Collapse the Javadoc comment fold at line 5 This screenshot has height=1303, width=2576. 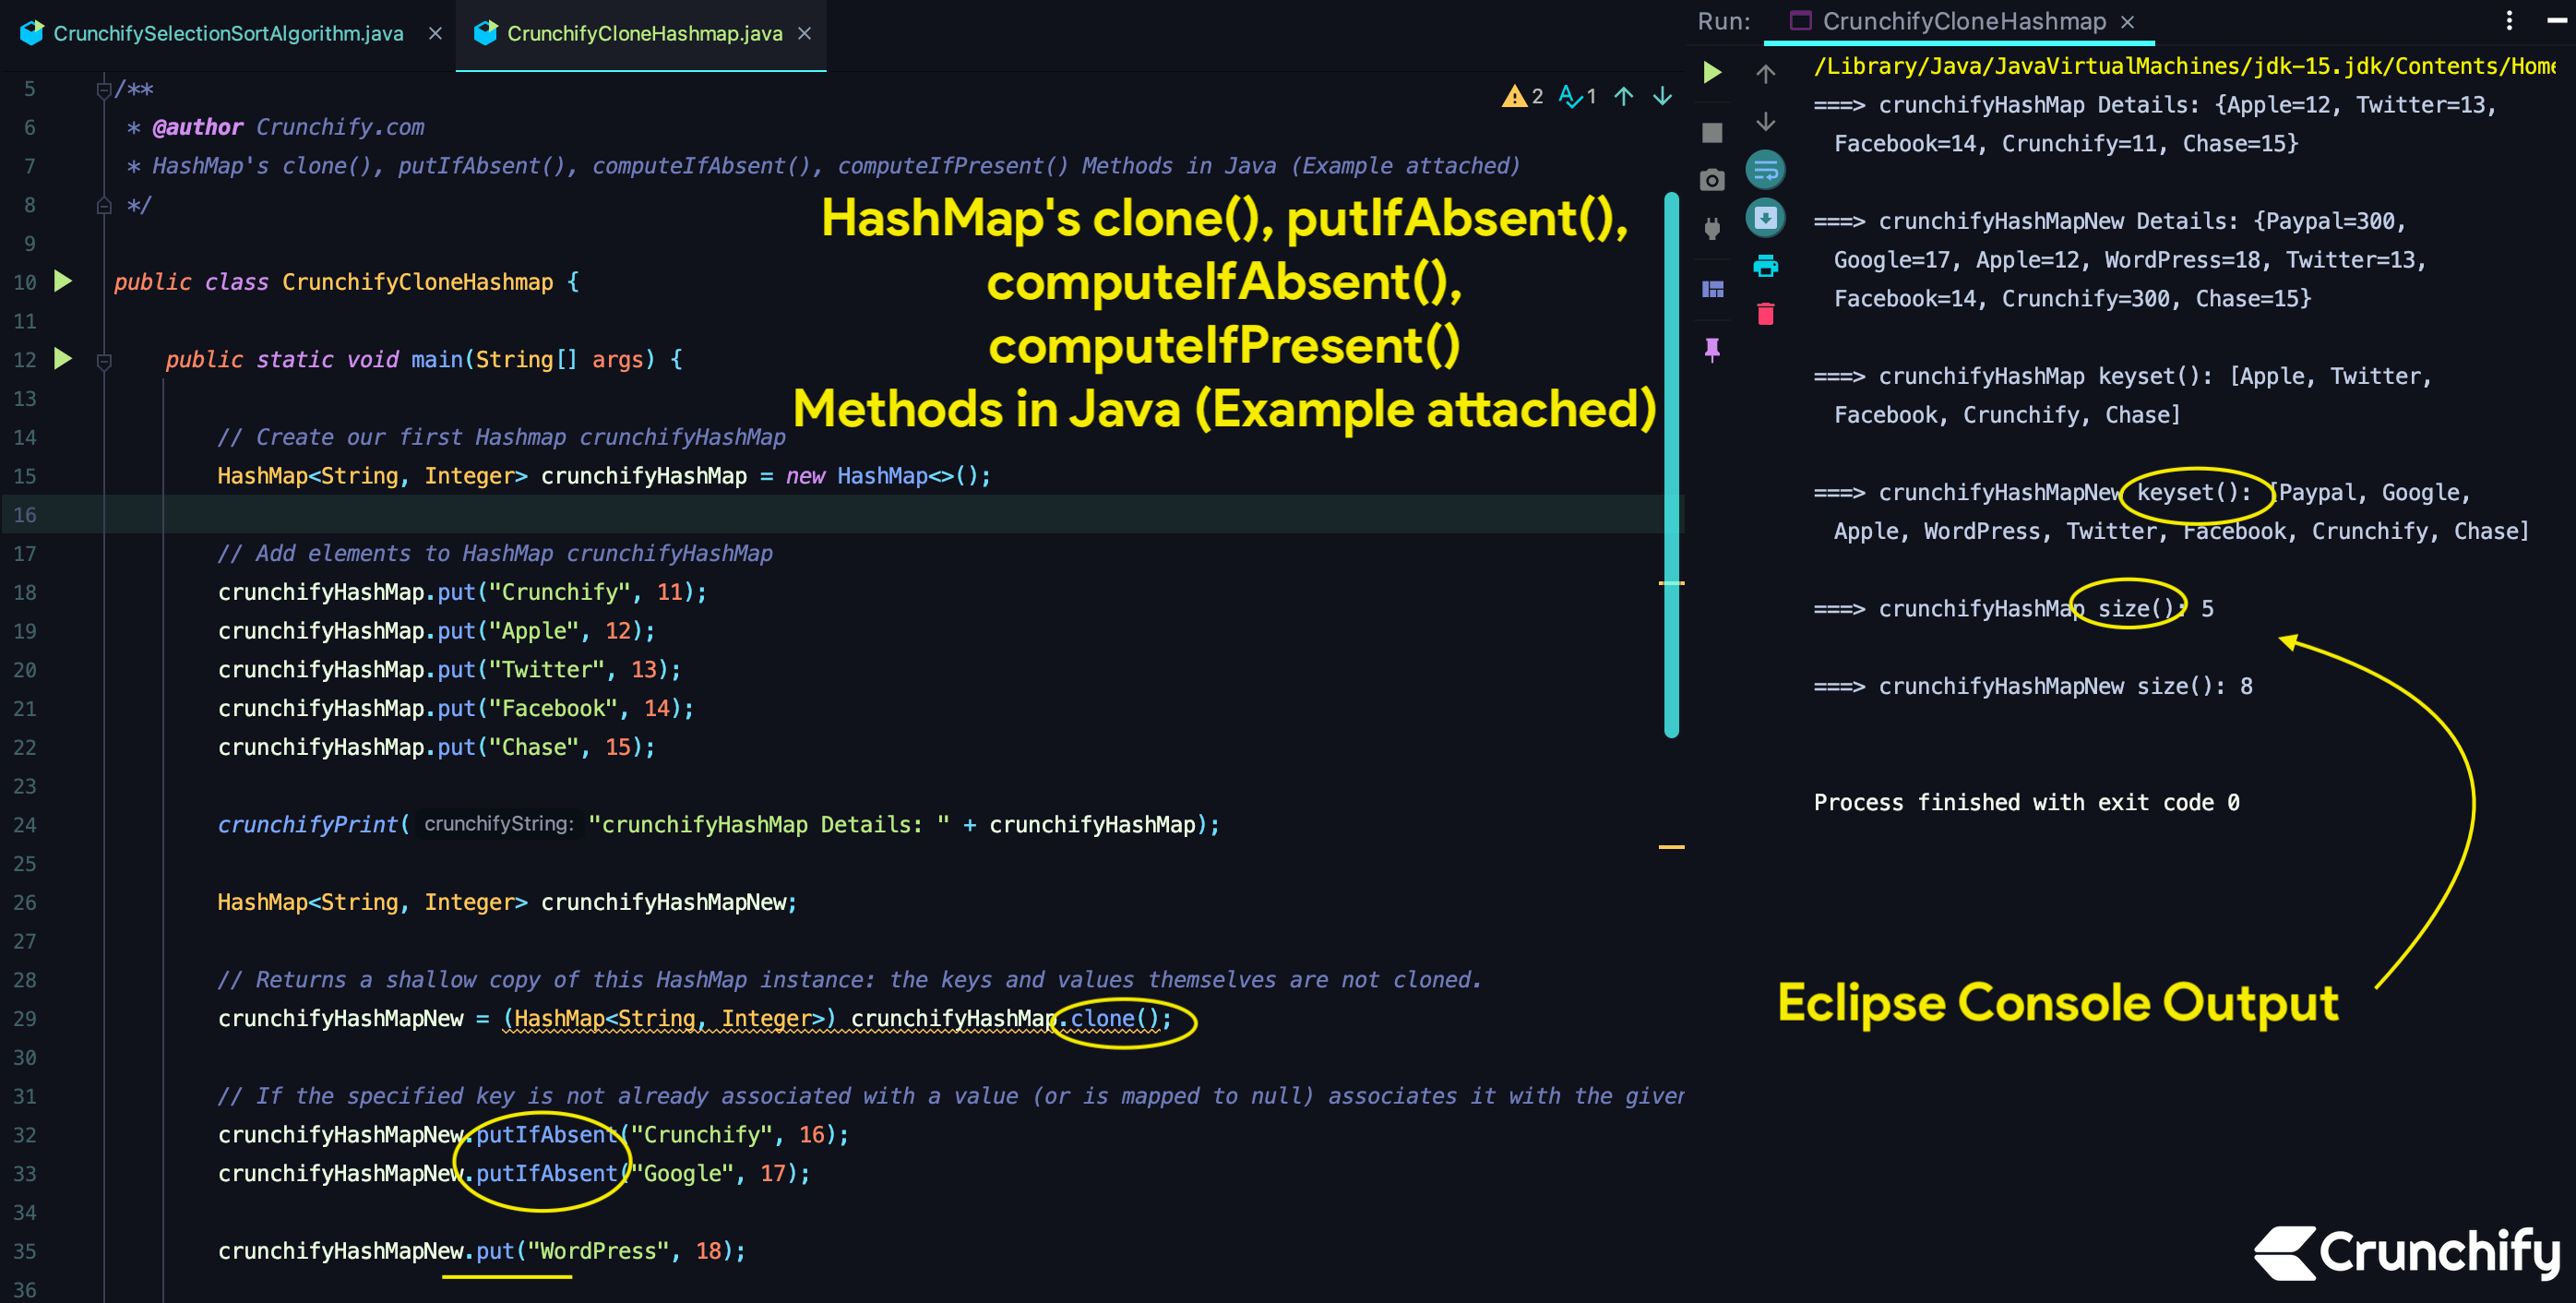[103, 89]
